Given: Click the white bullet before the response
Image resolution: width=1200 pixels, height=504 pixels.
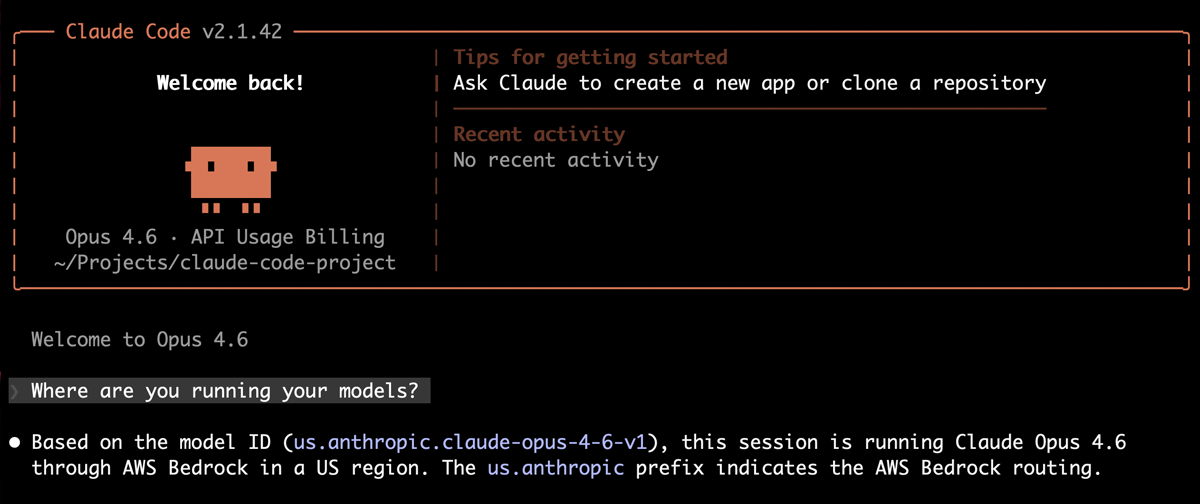Looking at the screenshot, I should (x=14, y=442).
